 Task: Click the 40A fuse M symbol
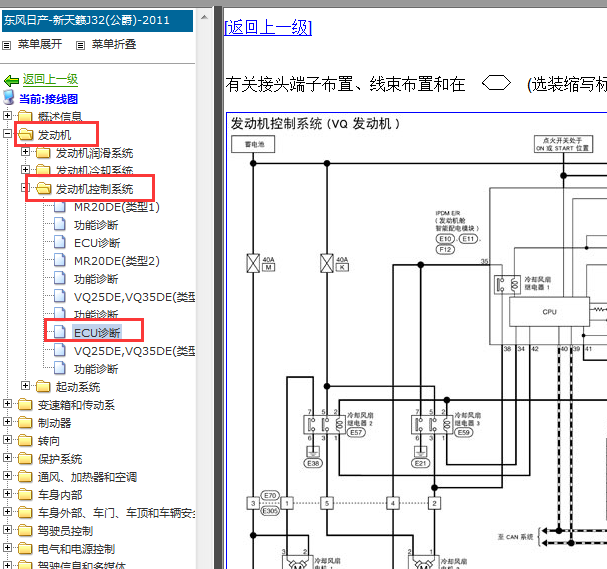253,263
